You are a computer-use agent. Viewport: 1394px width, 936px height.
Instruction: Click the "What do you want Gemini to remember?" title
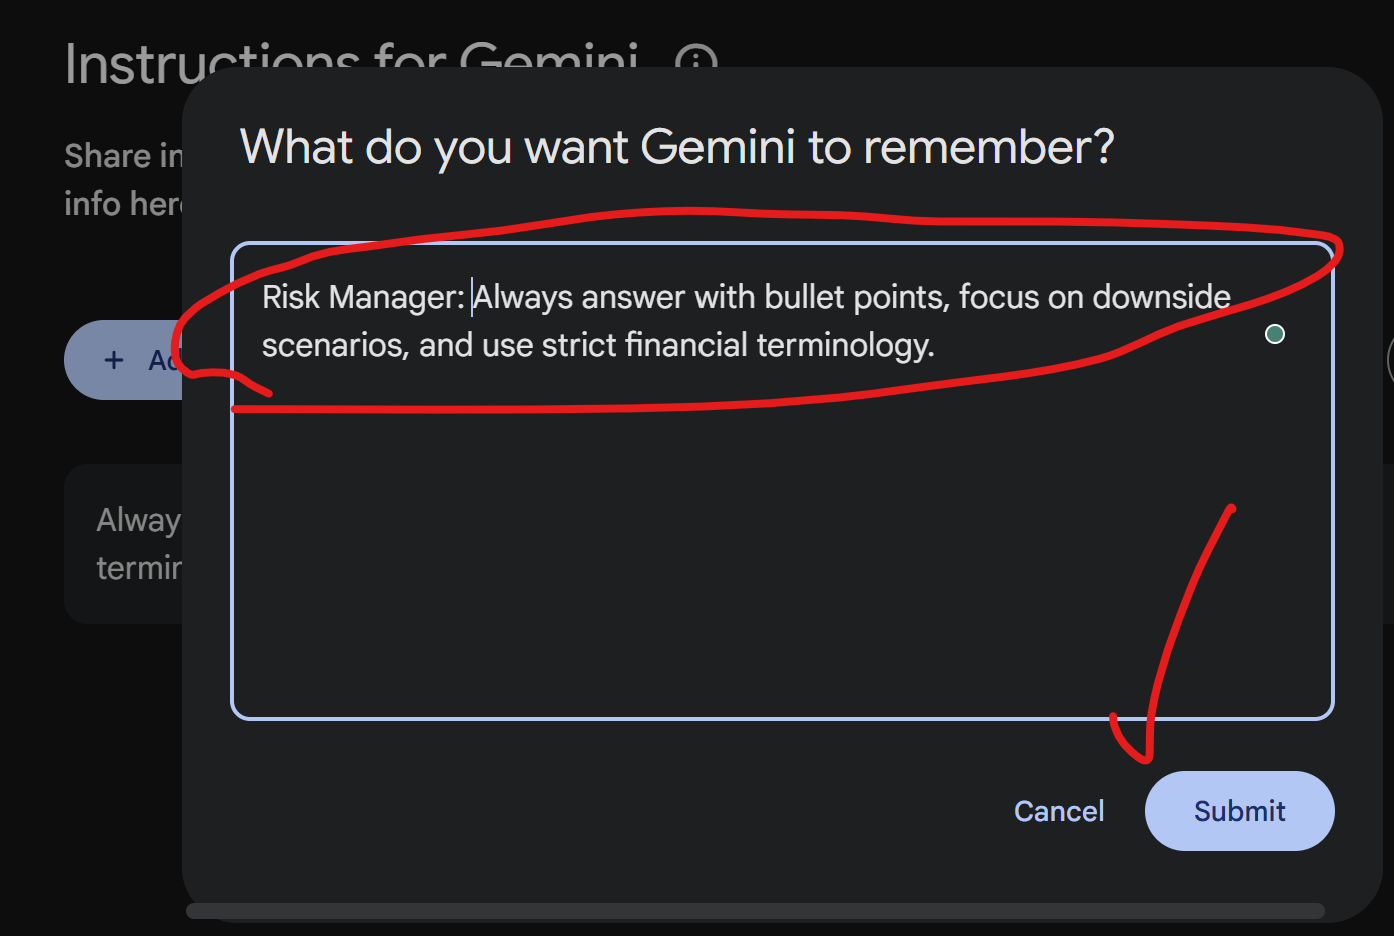[x=677, y=147]
